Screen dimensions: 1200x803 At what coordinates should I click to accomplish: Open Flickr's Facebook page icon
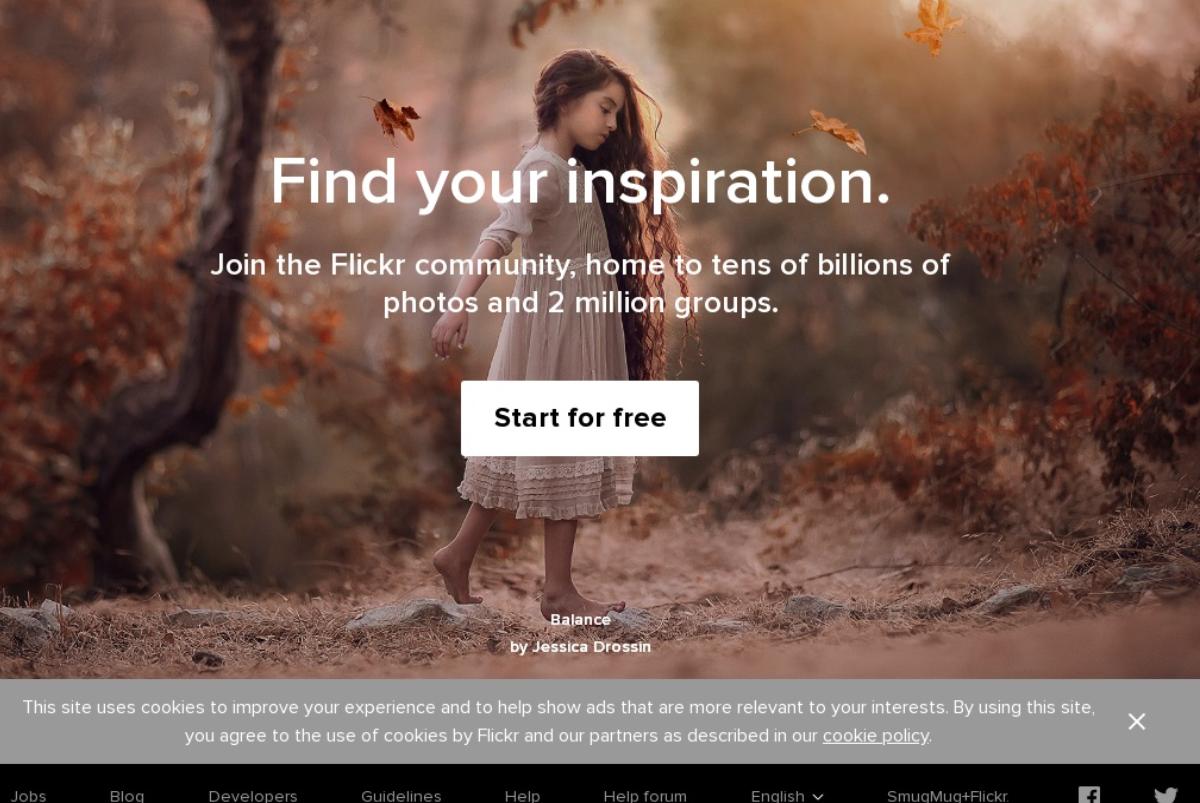coord(1089,796)
